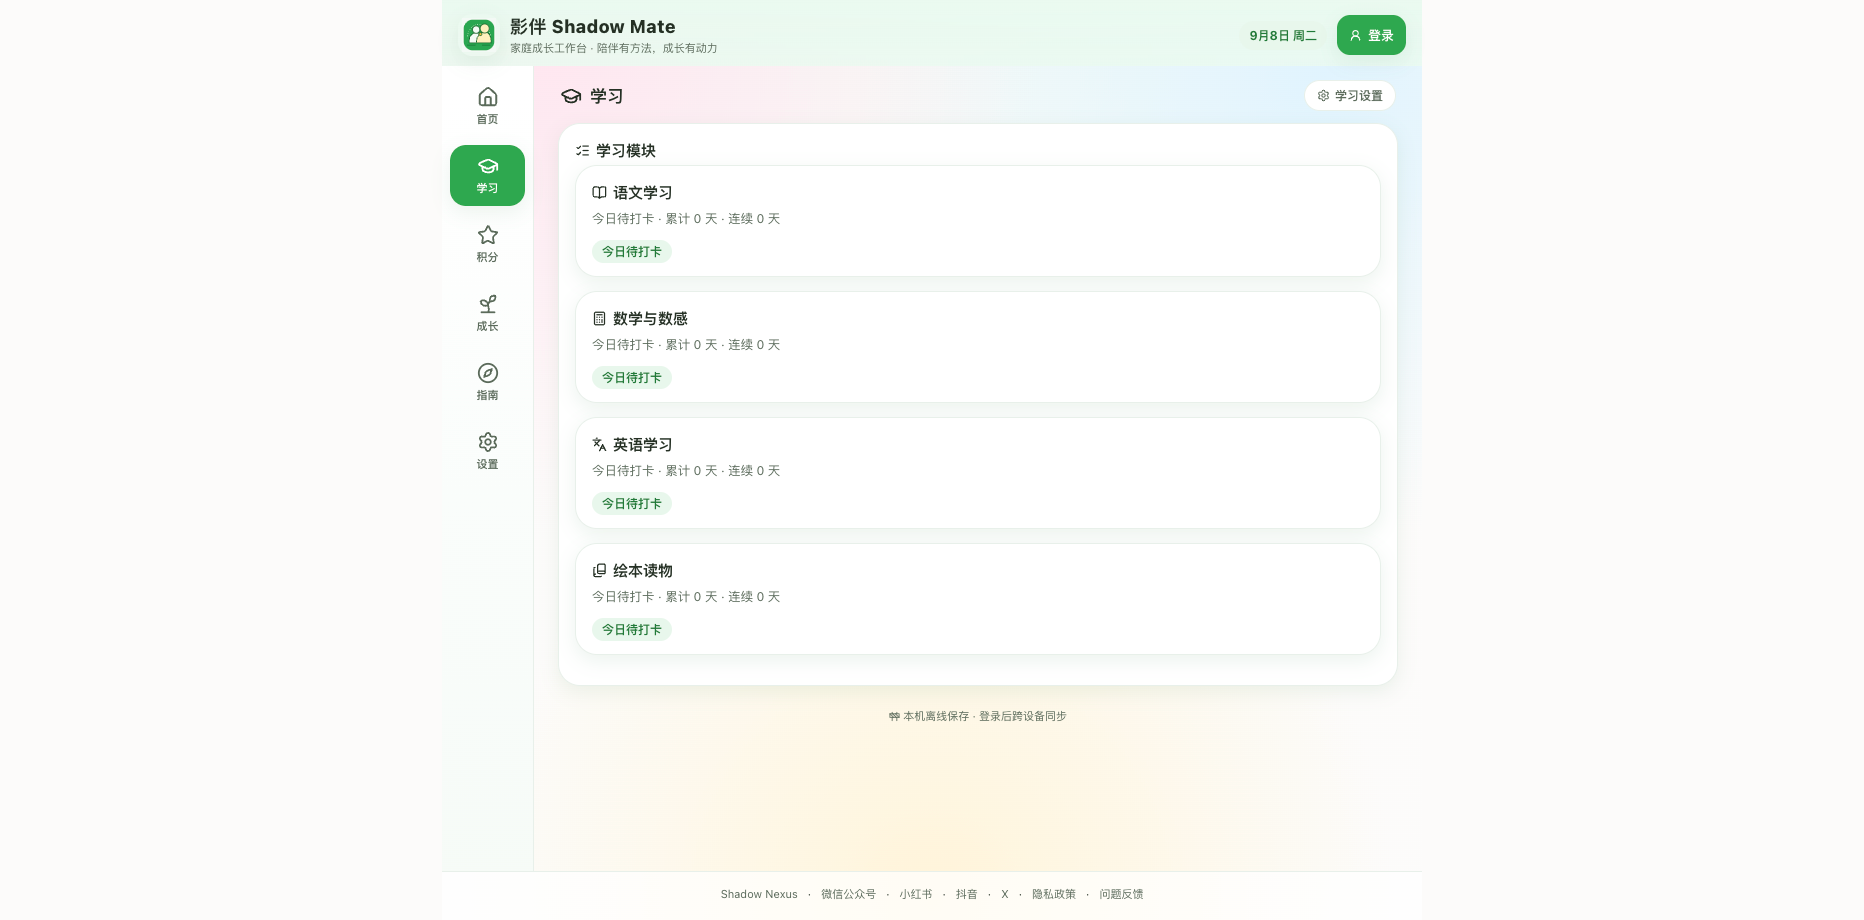
Task: Open the 微信公众号 footer link
Action: click(x=848, y=894)
